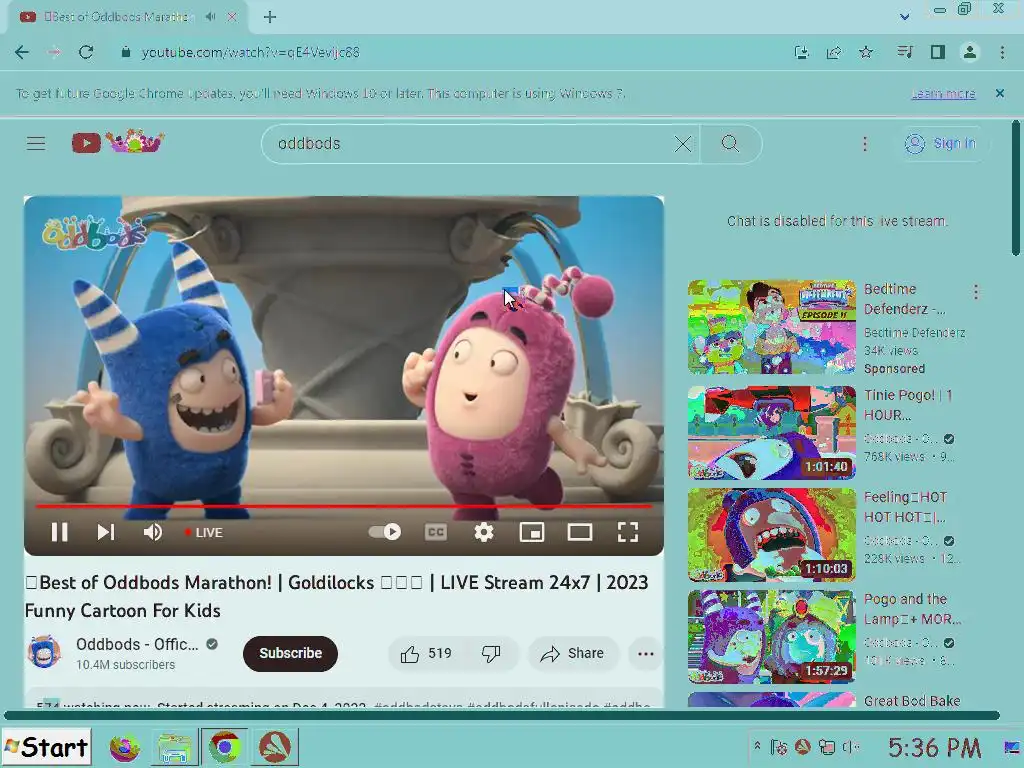Clear the oddbods search text

pyautogui.click(x=682, y=144)
